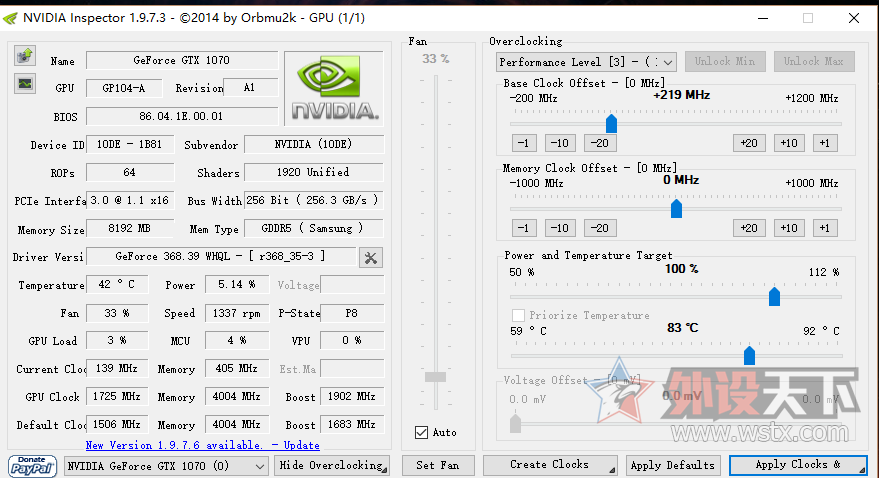Viewport: 879px width, 478px height.
Task: Click the NVIDIA Inspector title bar app icon
Action: point(10,18)
